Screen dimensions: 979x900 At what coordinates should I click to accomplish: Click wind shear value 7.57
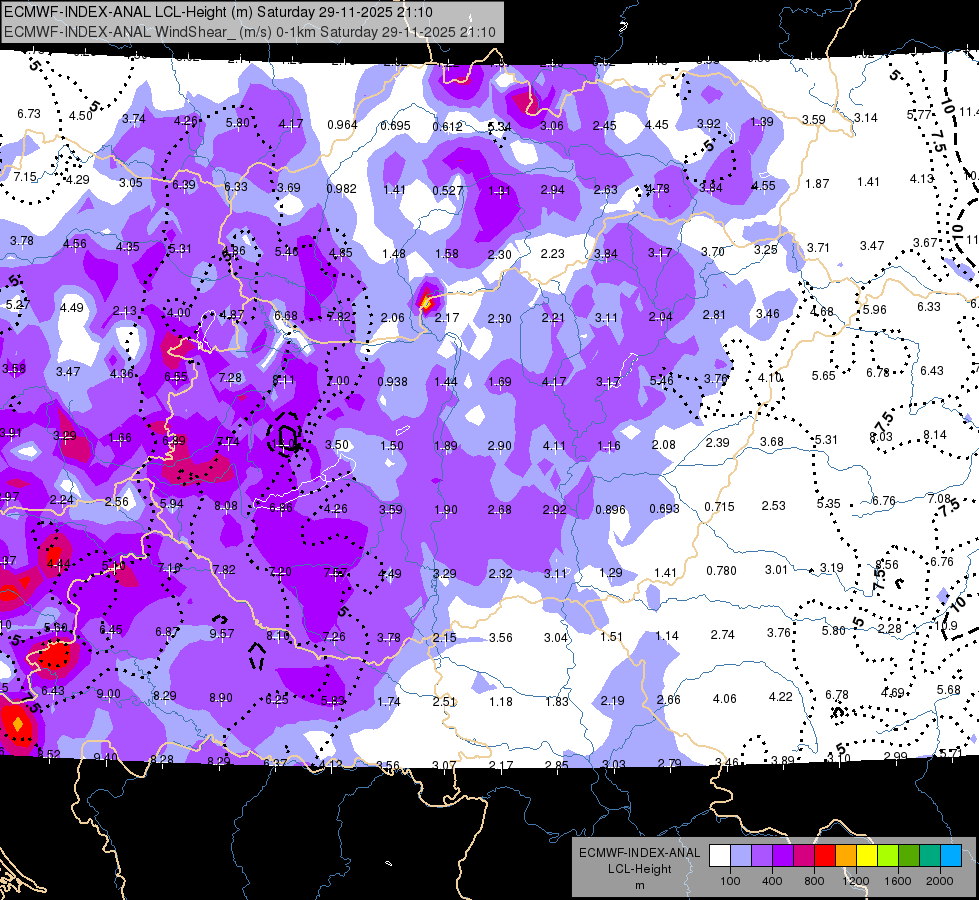pyautogui.click(x=335, y=573)
